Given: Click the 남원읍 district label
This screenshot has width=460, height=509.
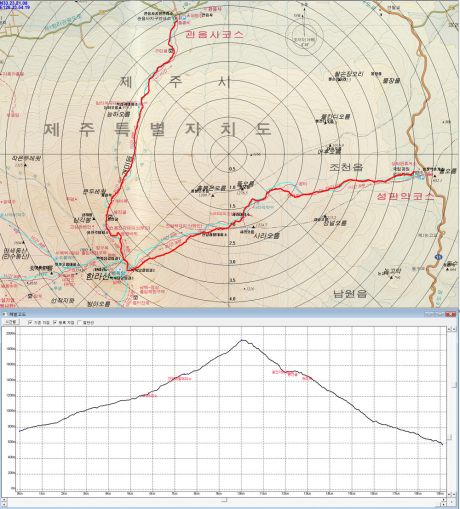Looking at the screenshot, I should pyautogui.click(x=350, y=294).
